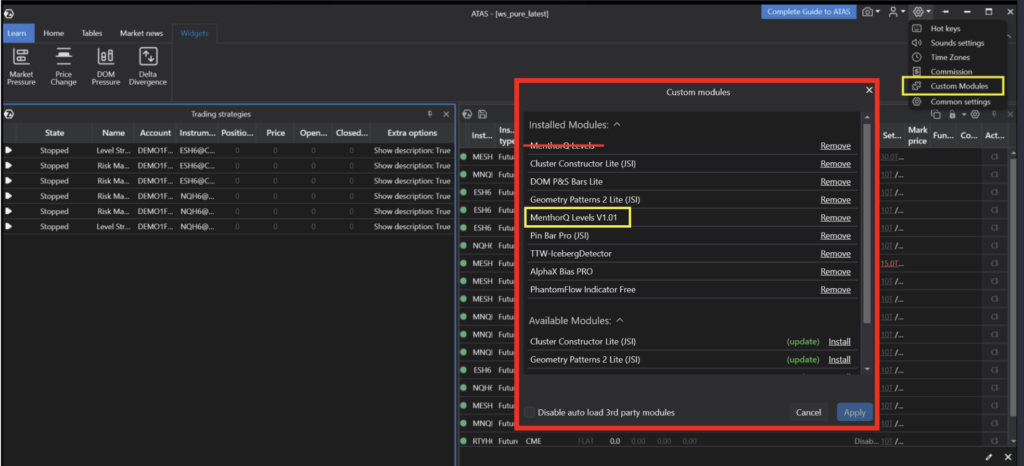
Task: Pin the Trading strategies panel
Action: click(x=430, y=114)
